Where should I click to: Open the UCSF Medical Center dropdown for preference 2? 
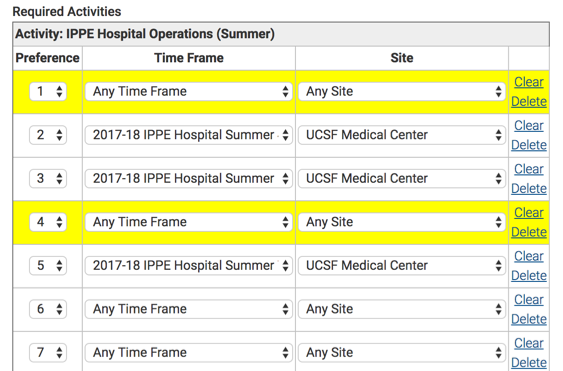tap(401, 135)
